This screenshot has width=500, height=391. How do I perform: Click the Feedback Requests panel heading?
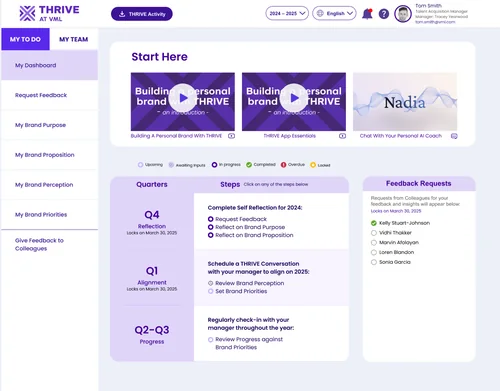[419, 183]
